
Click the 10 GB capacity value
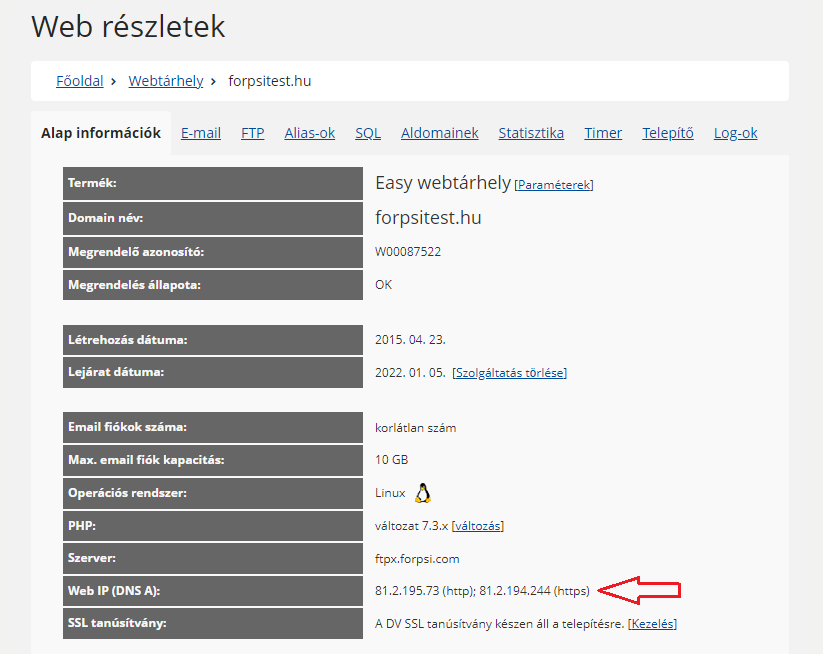click(392, 460)
